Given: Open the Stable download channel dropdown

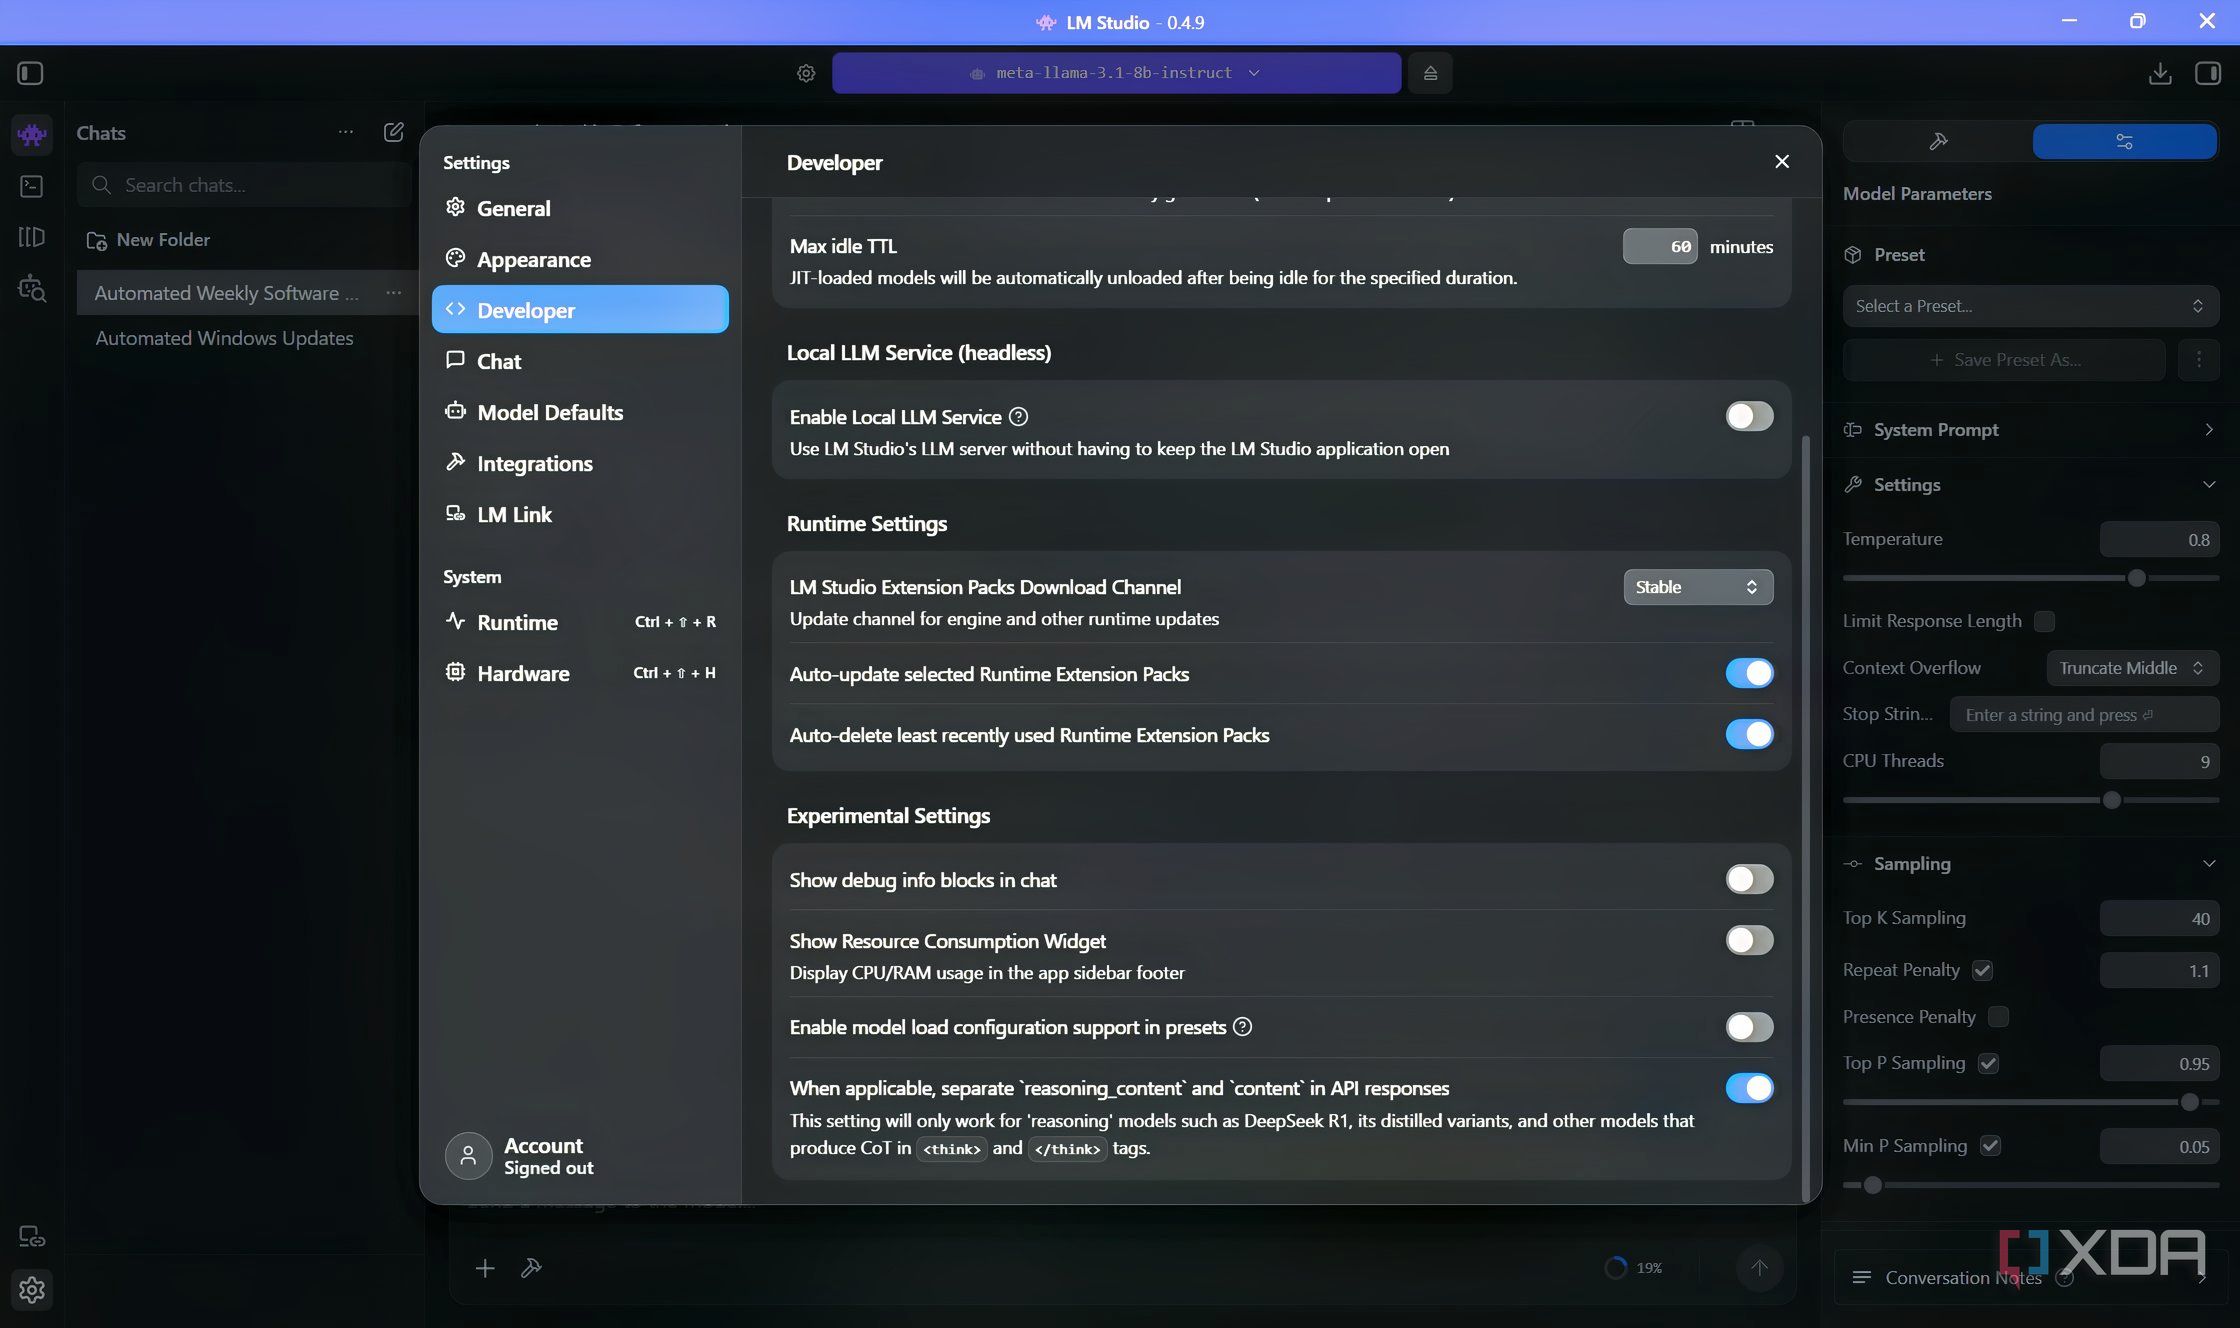Looking at the screenshot, I should (1698, 587).
